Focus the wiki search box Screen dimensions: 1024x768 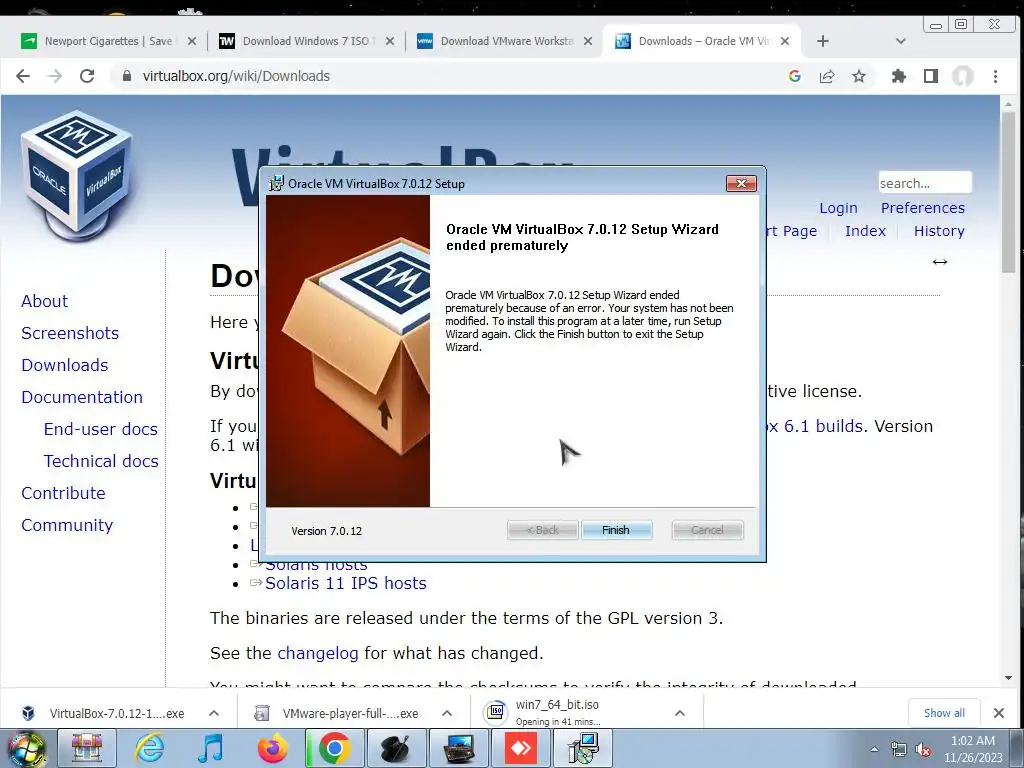click(925, 183)
